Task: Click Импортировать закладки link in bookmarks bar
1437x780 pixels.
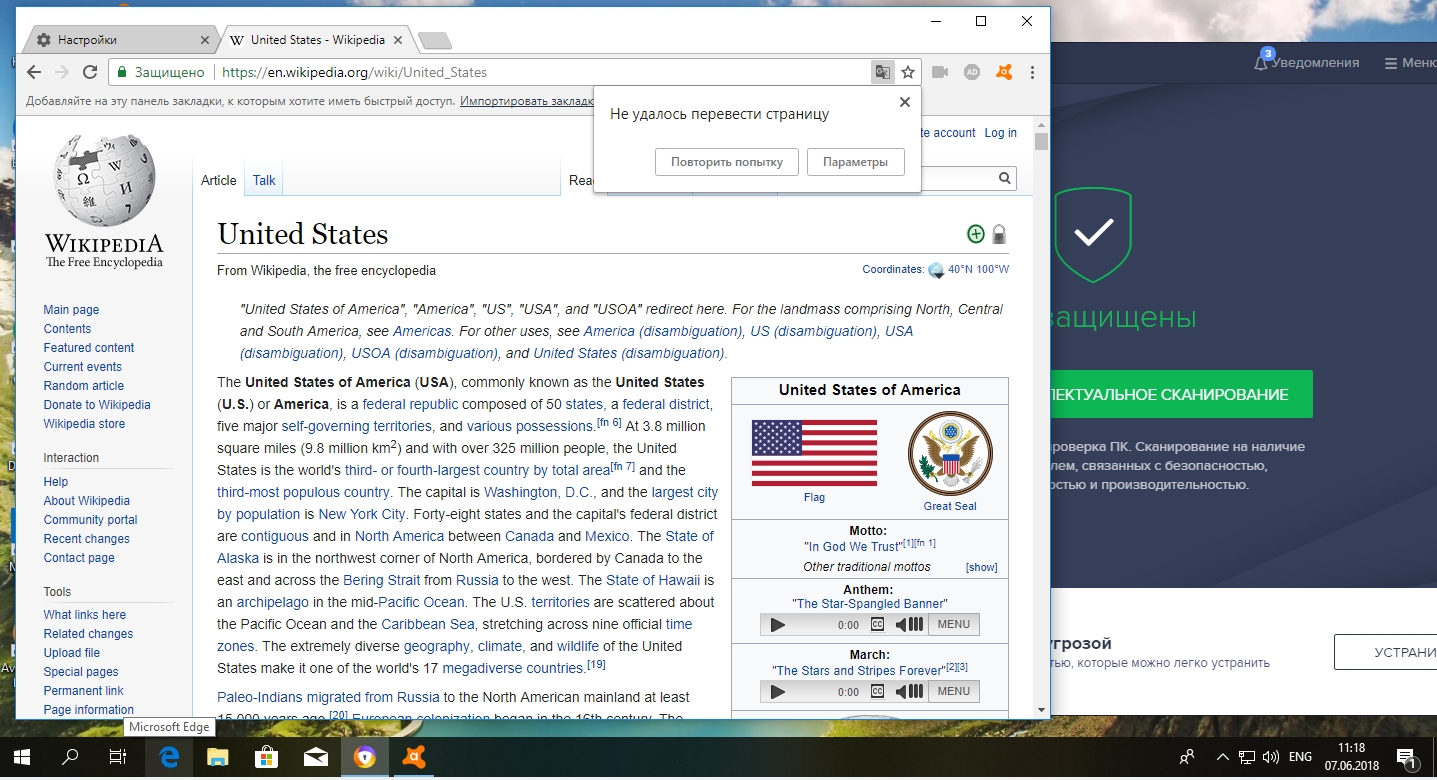Action: (x=527, y=101)
